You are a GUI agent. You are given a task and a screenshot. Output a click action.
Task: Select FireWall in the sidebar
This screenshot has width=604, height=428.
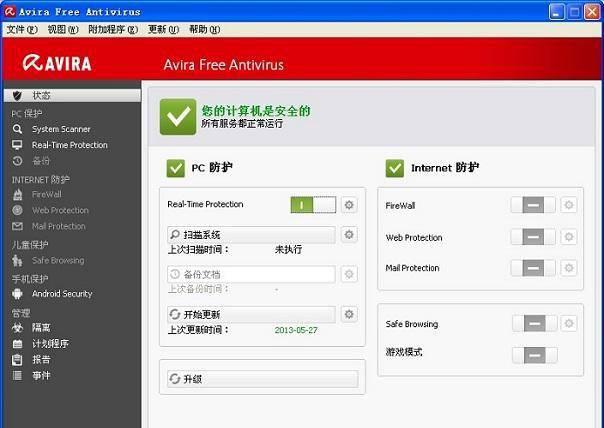47,195
